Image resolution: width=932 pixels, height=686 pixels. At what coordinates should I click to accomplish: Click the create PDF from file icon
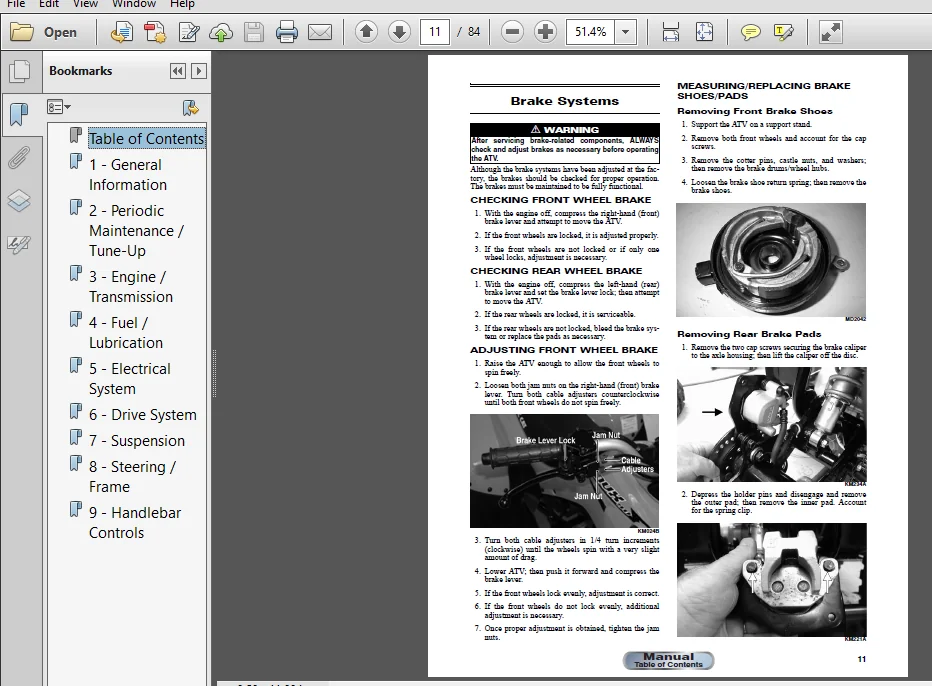[x=122, y=32]
